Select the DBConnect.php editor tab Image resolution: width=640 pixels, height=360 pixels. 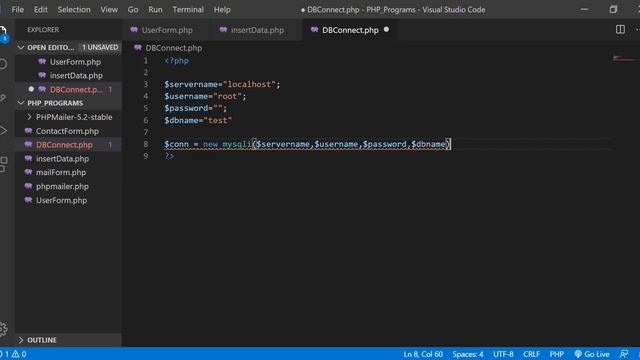tap(350, 30)
